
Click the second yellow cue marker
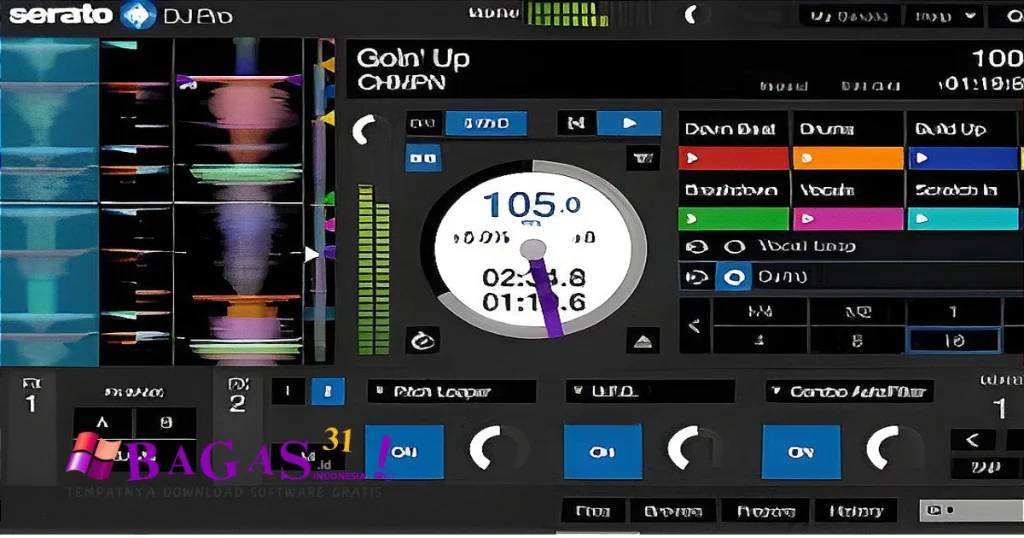327,118
